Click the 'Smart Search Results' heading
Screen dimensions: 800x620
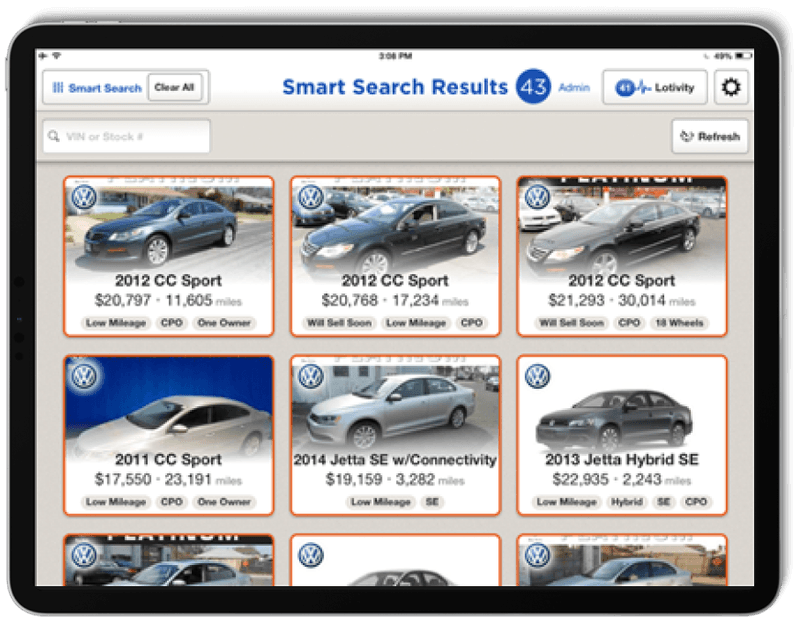click(x=395, y=87)
